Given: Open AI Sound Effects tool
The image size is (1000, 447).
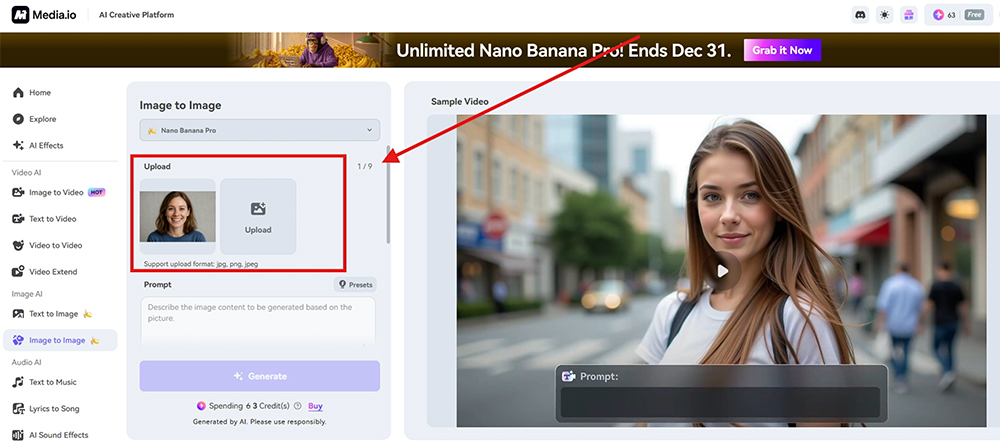Looking at the screenshot, I should click(x=60, y=435).
